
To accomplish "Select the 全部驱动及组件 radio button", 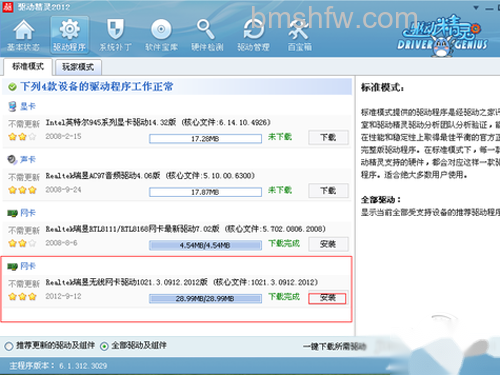I will coord(104,346).
